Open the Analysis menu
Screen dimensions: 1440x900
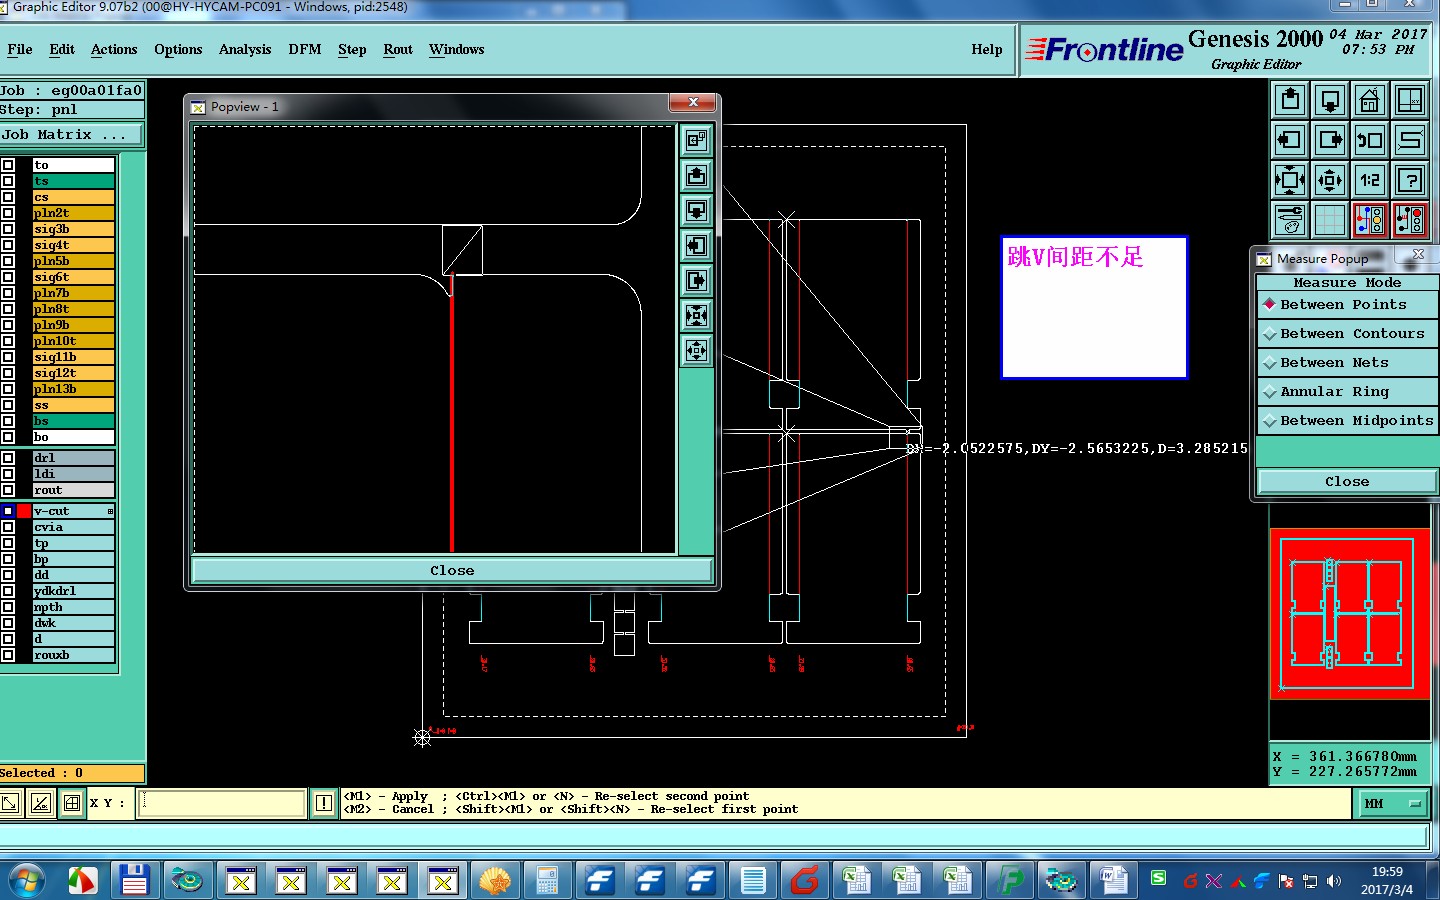point(245,49)
